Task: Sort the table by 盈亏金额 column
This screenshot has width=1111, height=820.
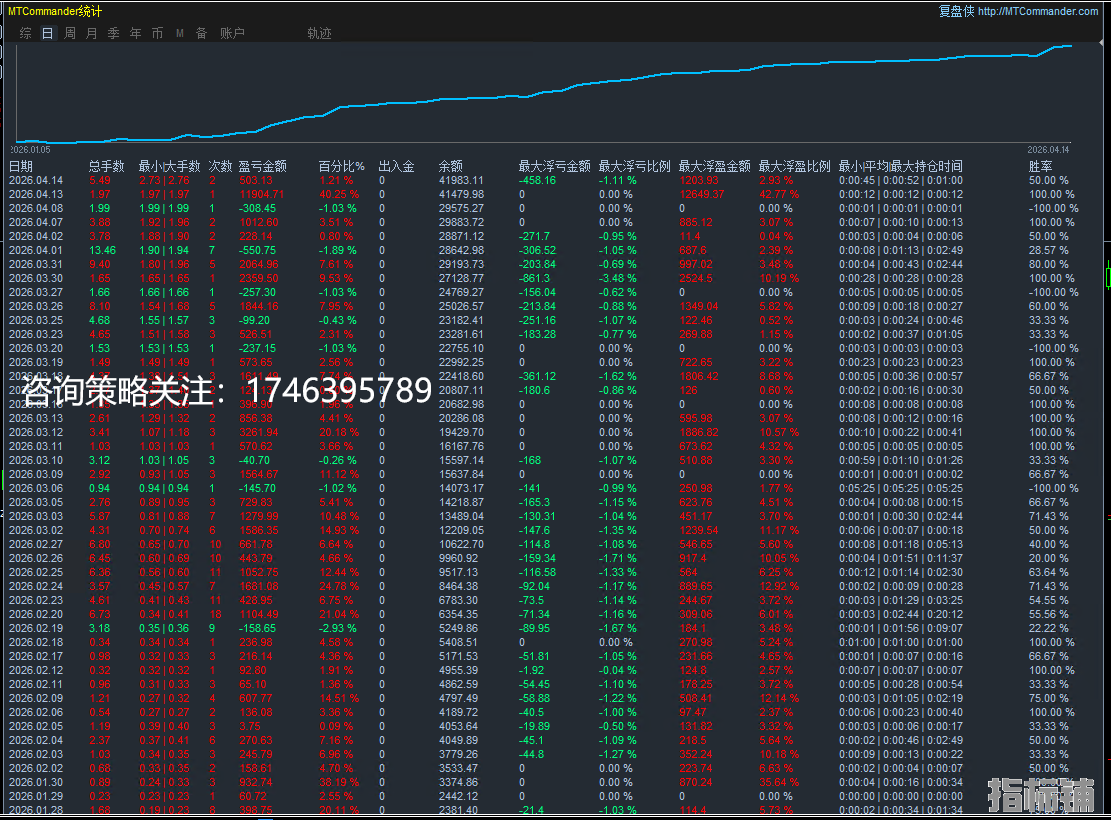Action: (261, 165)
